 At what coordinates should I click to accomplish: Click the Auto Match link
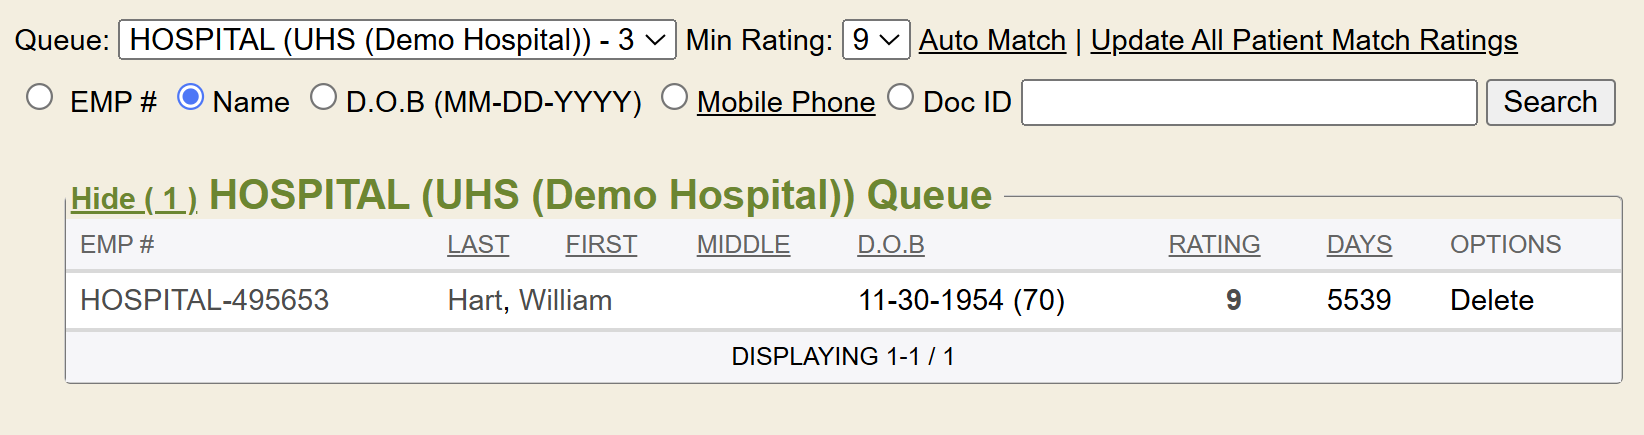click(992, 40)
